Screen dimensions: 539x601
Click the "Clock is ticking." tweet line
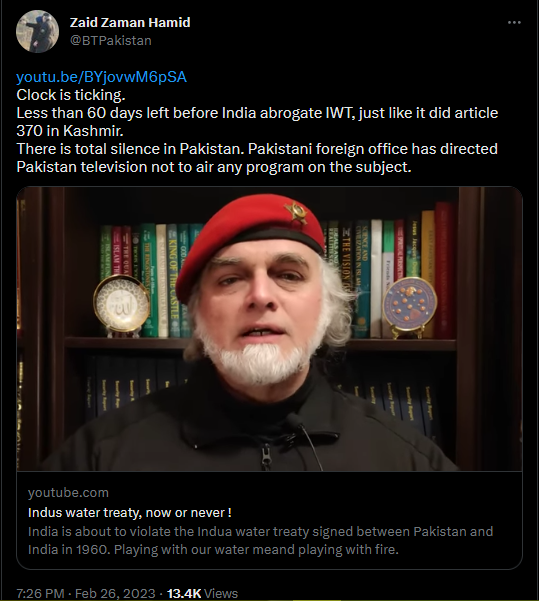click(x=71, y=95)
